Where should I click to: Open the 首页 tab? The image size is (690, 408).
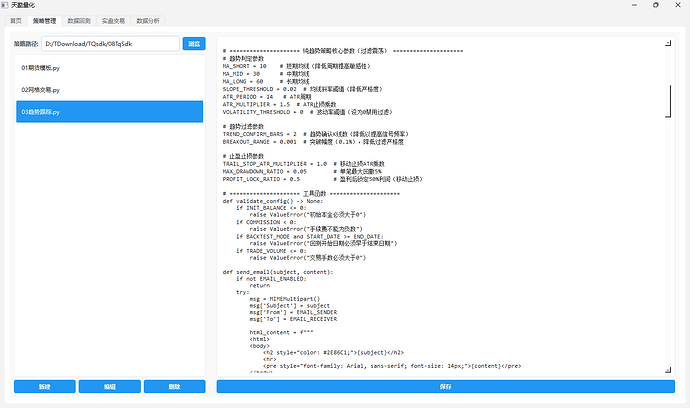coord(15,20)
